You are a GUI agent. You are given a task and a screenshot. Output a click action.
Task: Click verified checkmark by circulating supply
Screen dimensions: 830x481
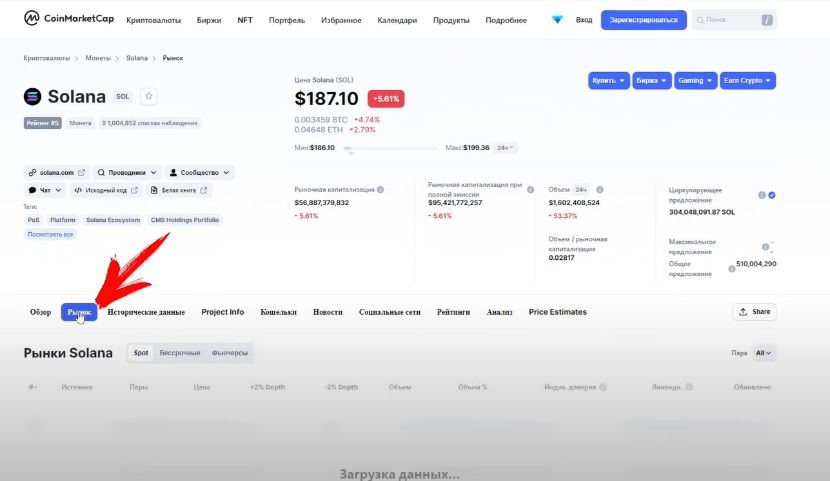click(x=772, y=195)
